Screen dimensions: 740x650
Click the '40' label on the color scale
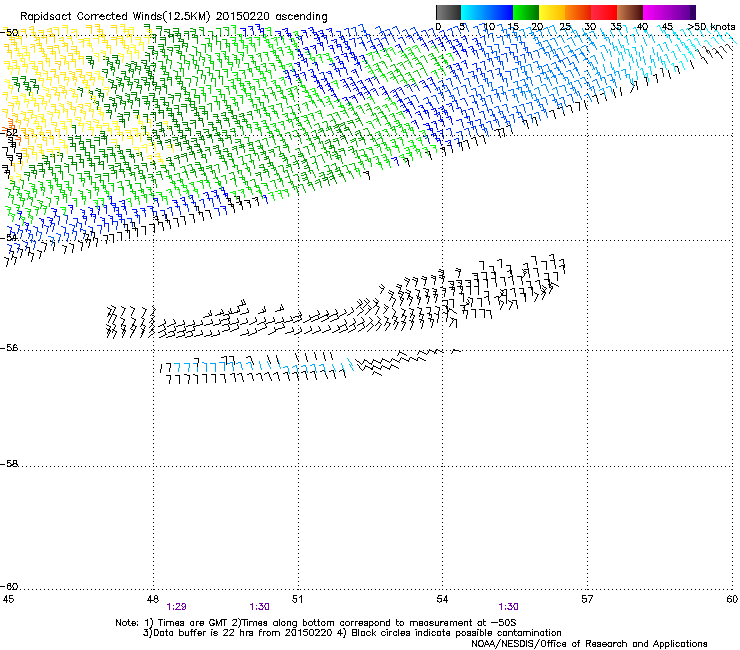click(642, 27)
